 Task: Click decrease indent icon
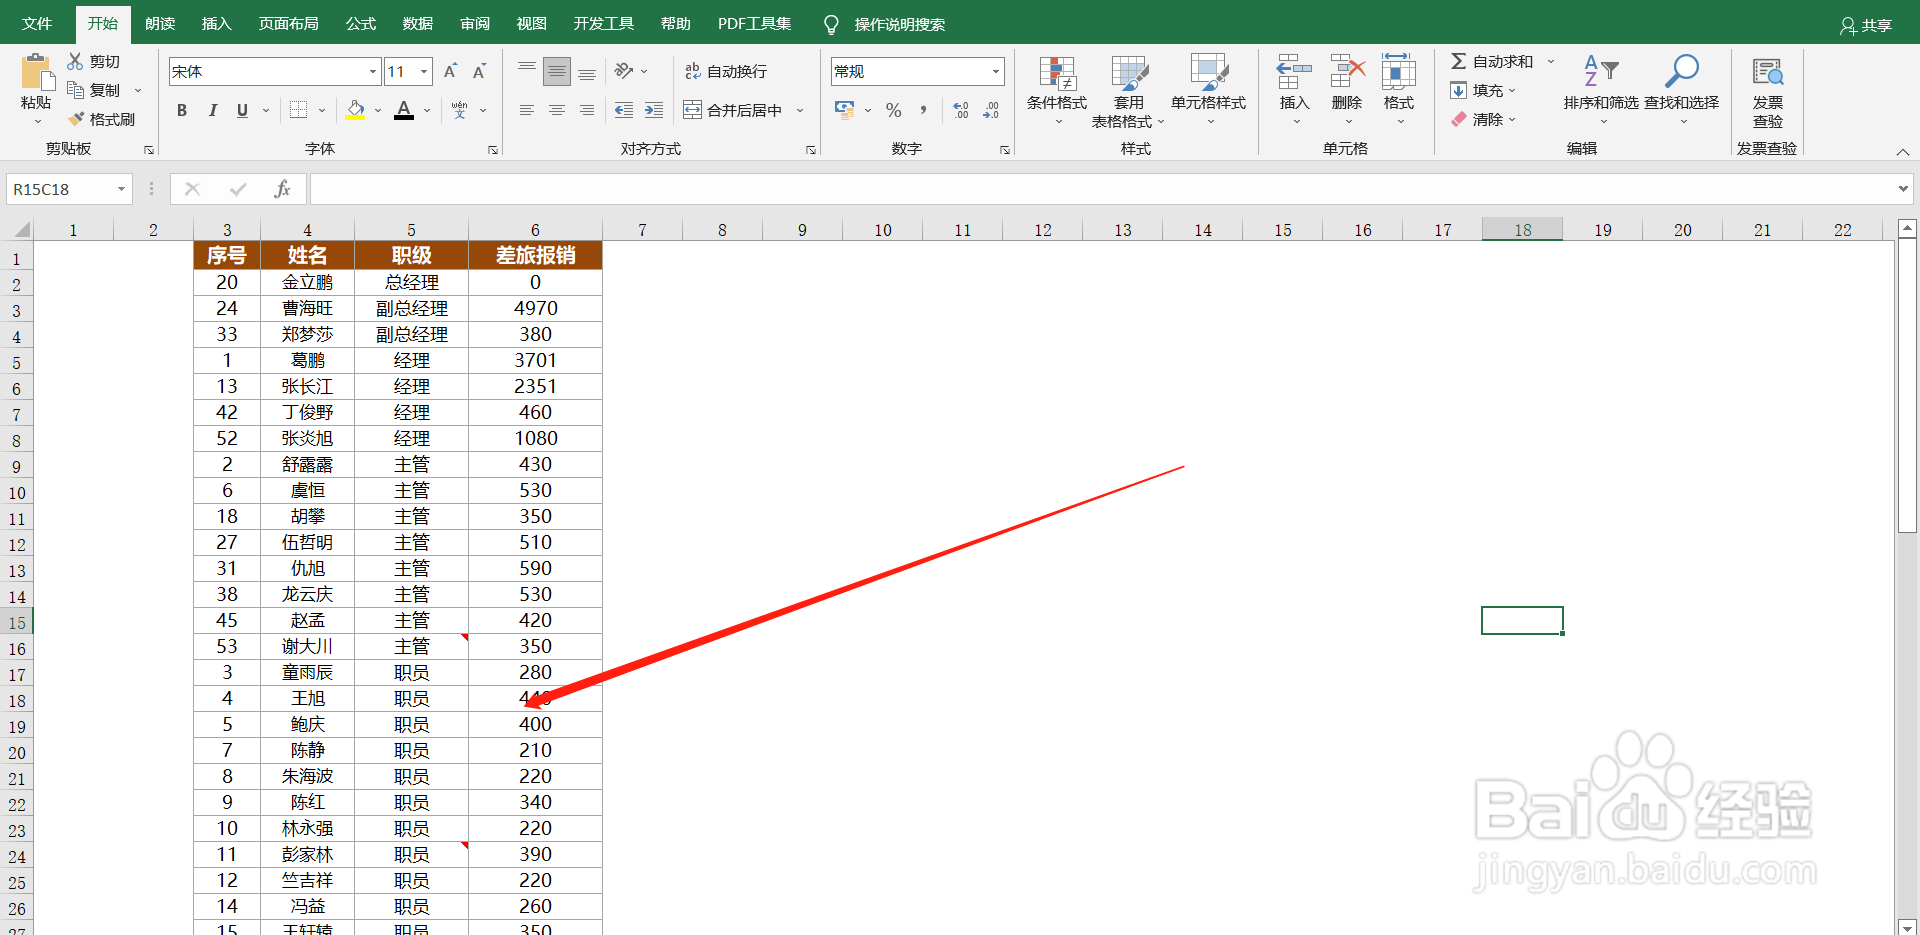pos(624,110)
